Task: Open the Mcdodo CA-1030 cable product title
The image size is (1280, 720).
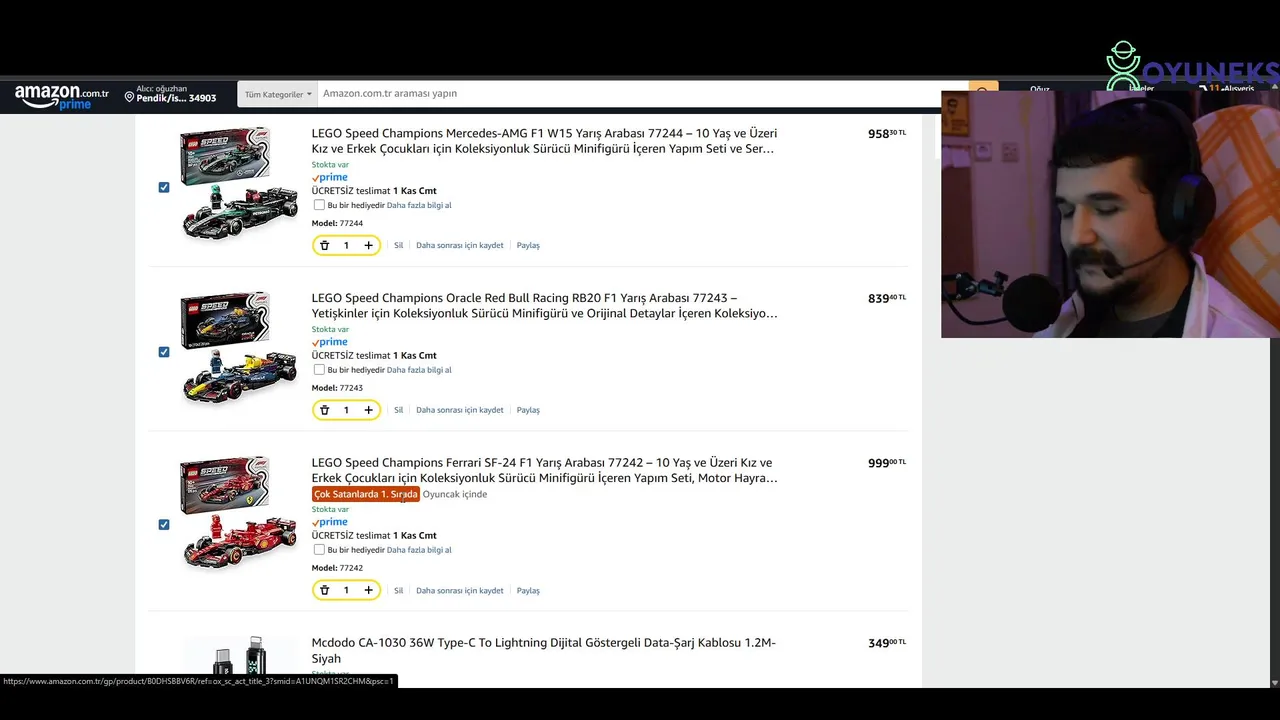Action: (x=543, y=650)
